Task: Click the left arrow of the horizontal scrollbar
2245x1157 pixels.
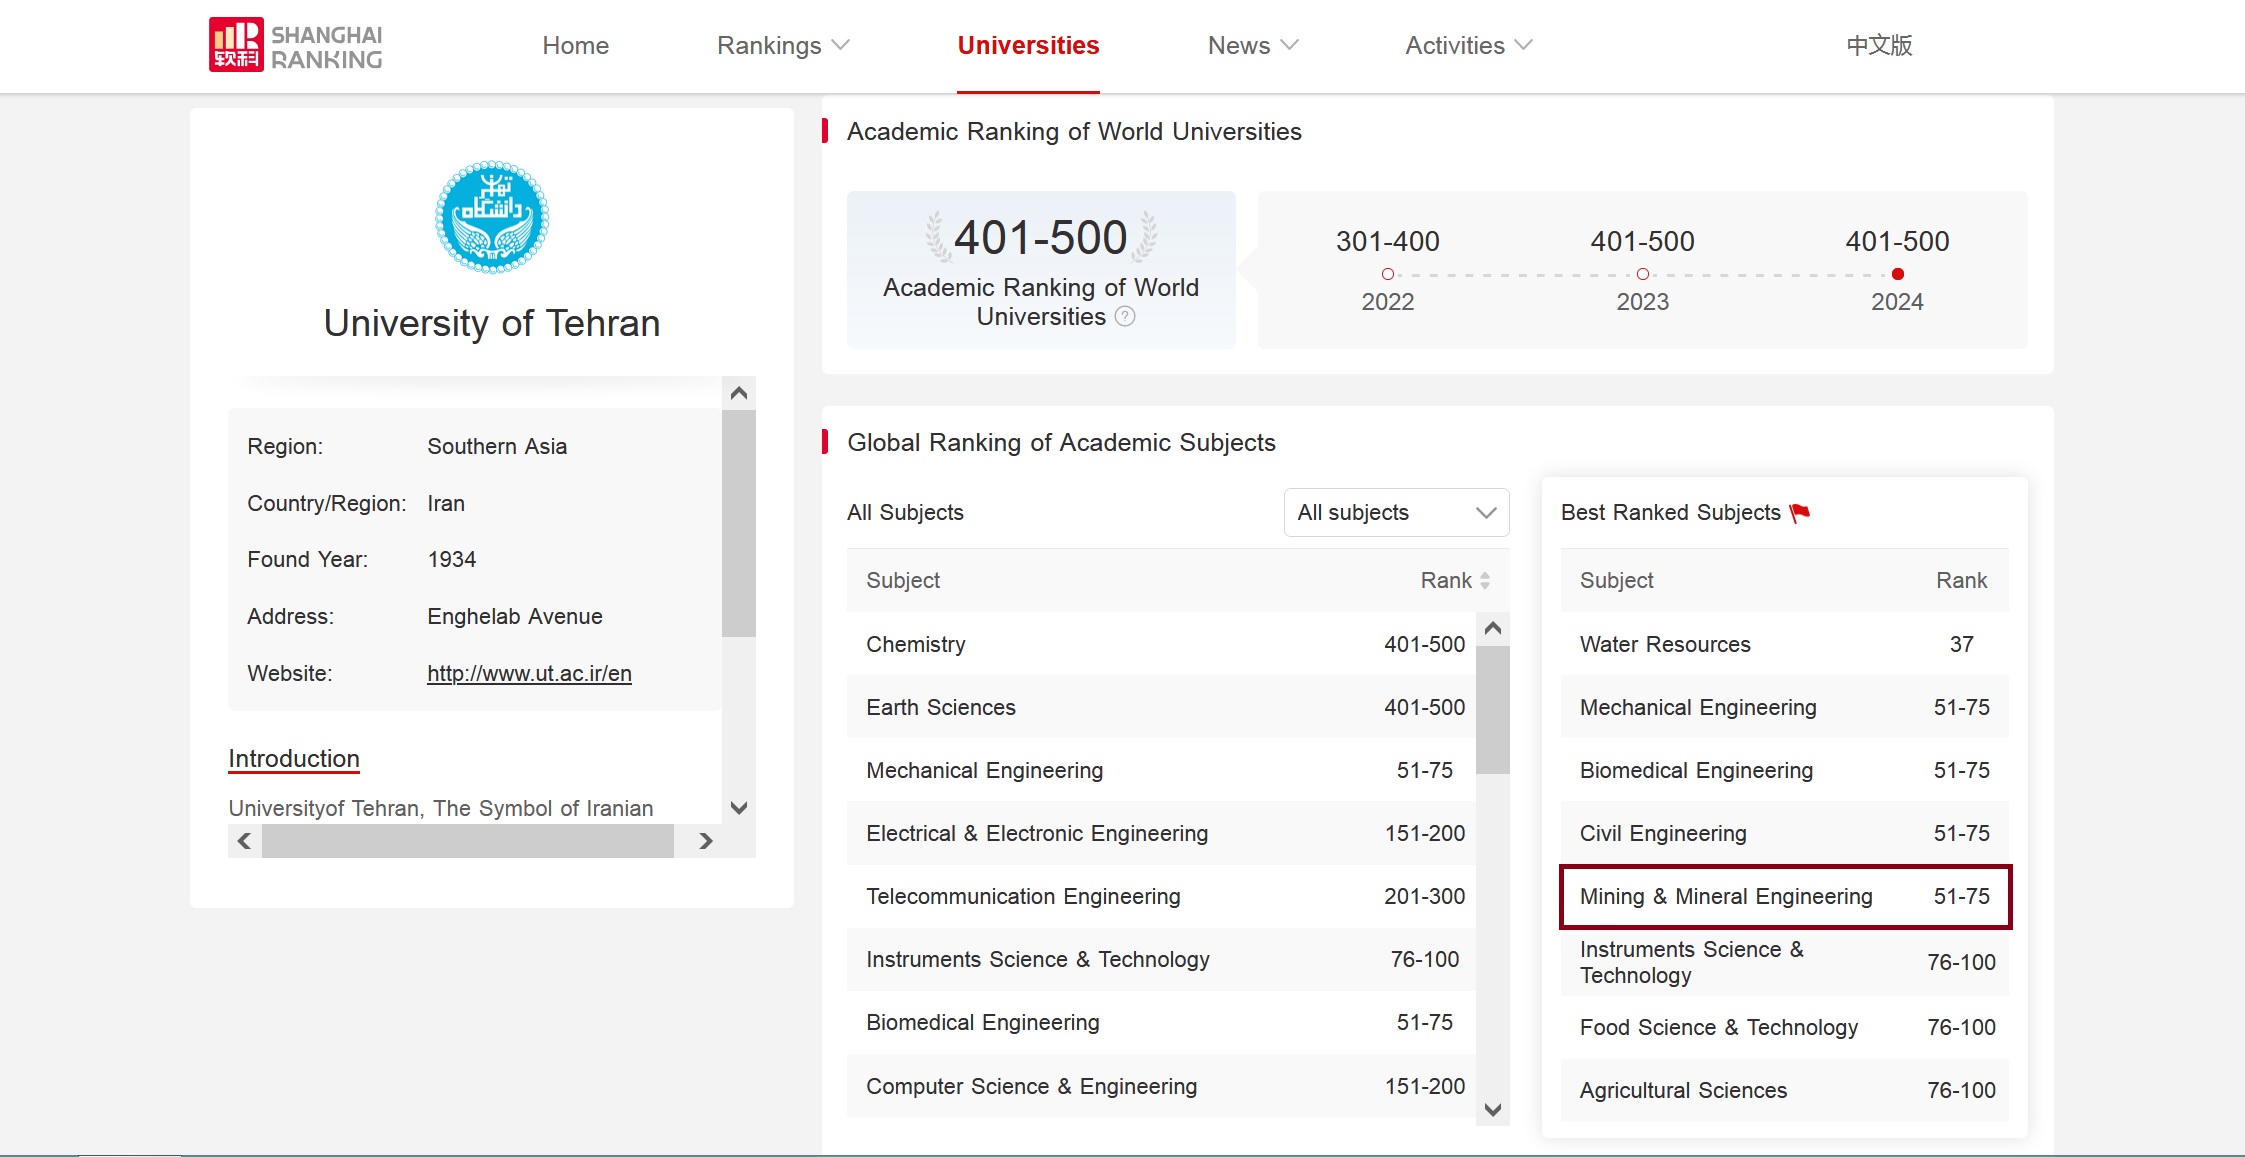Action: click(x=245, y=841)
